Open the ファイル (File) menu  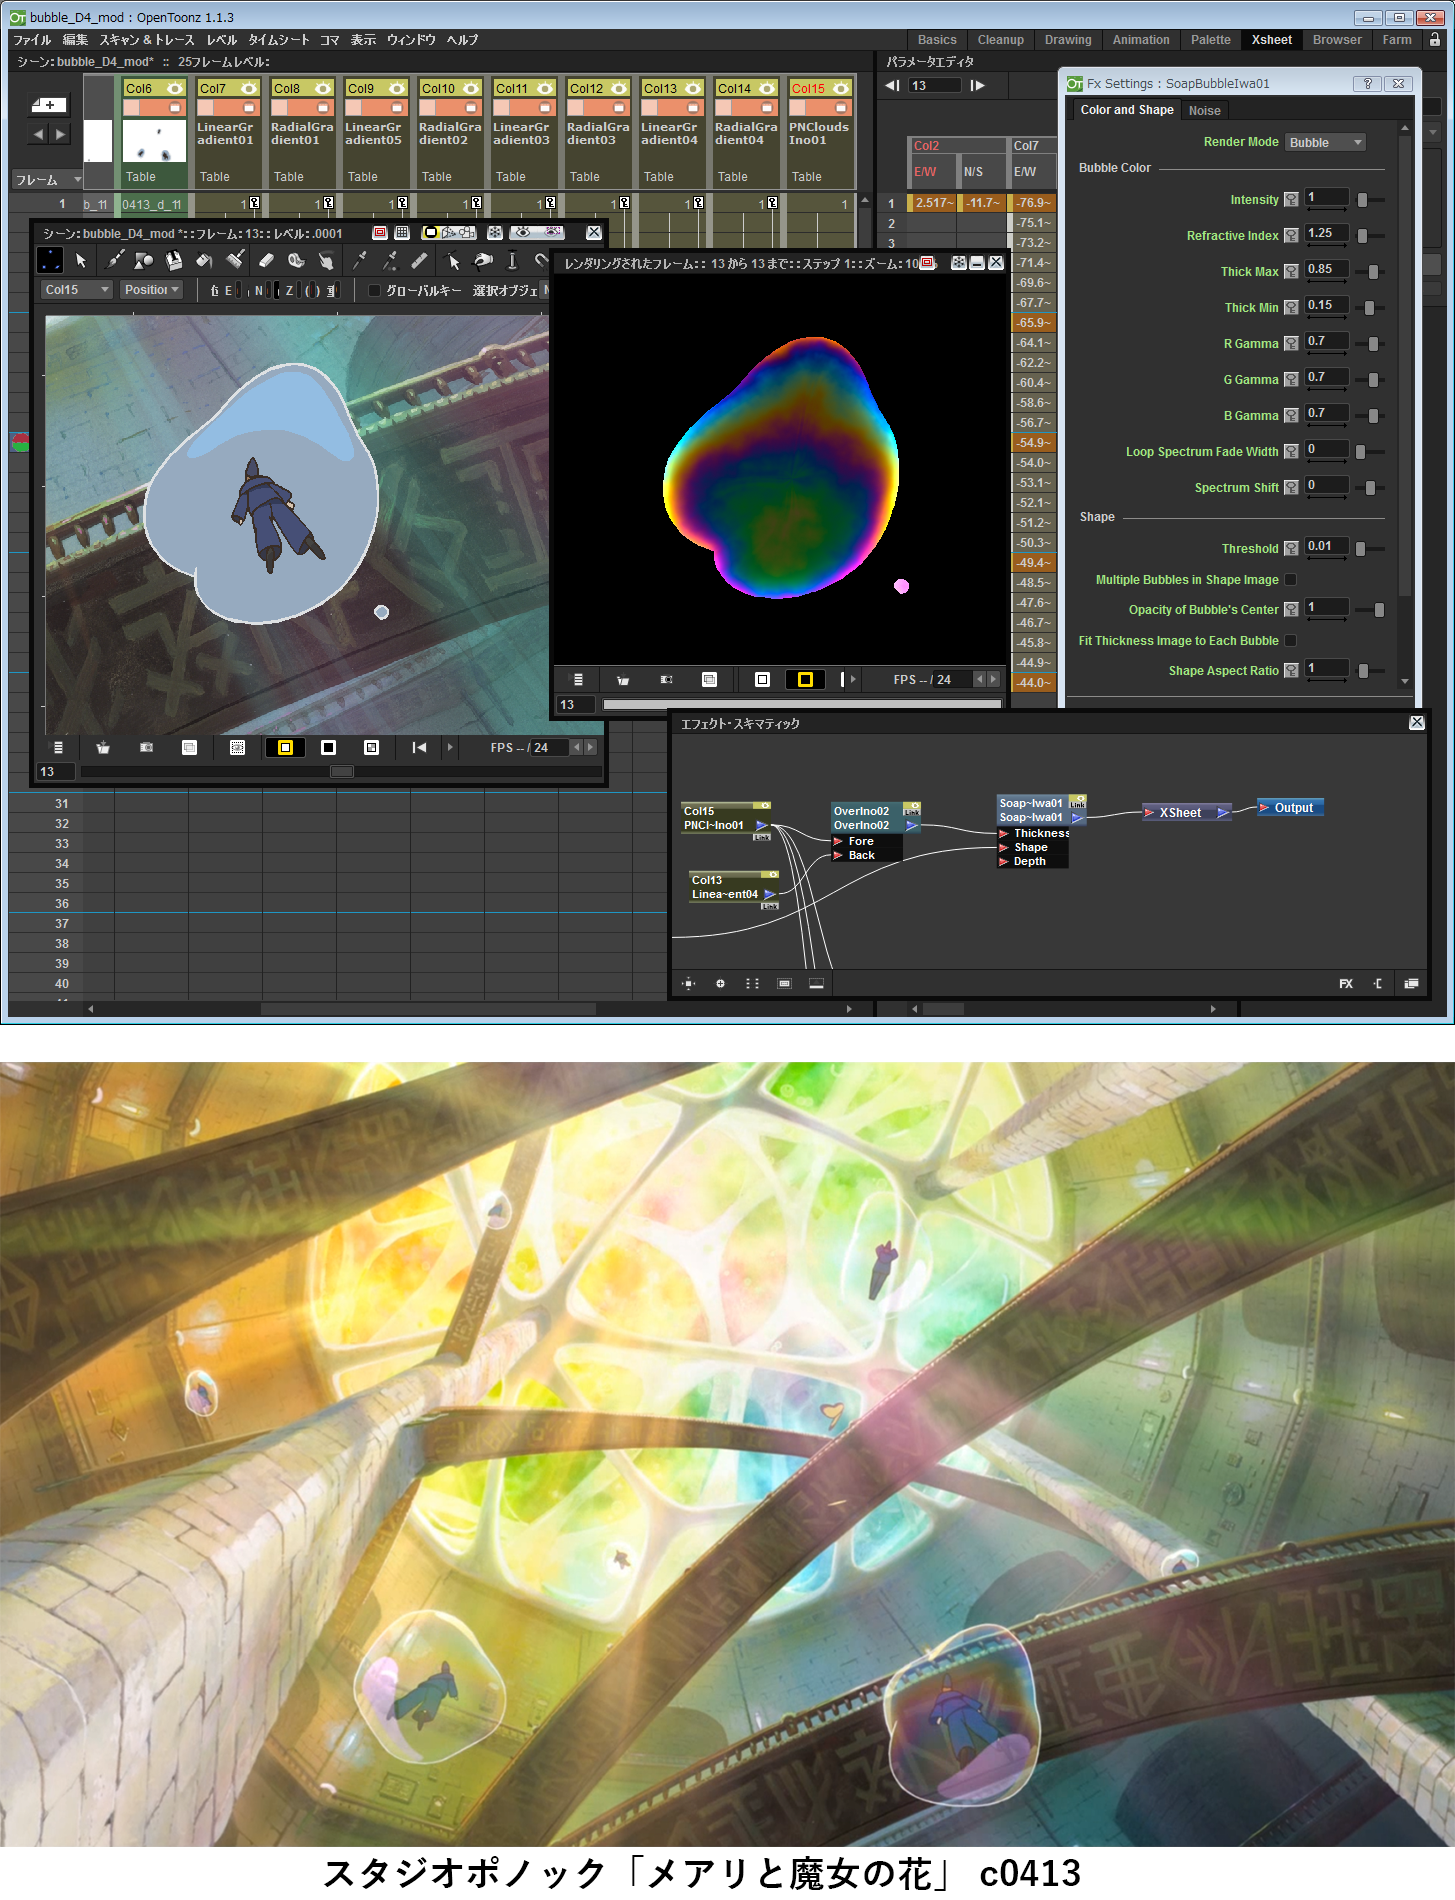tap(32, 40)
